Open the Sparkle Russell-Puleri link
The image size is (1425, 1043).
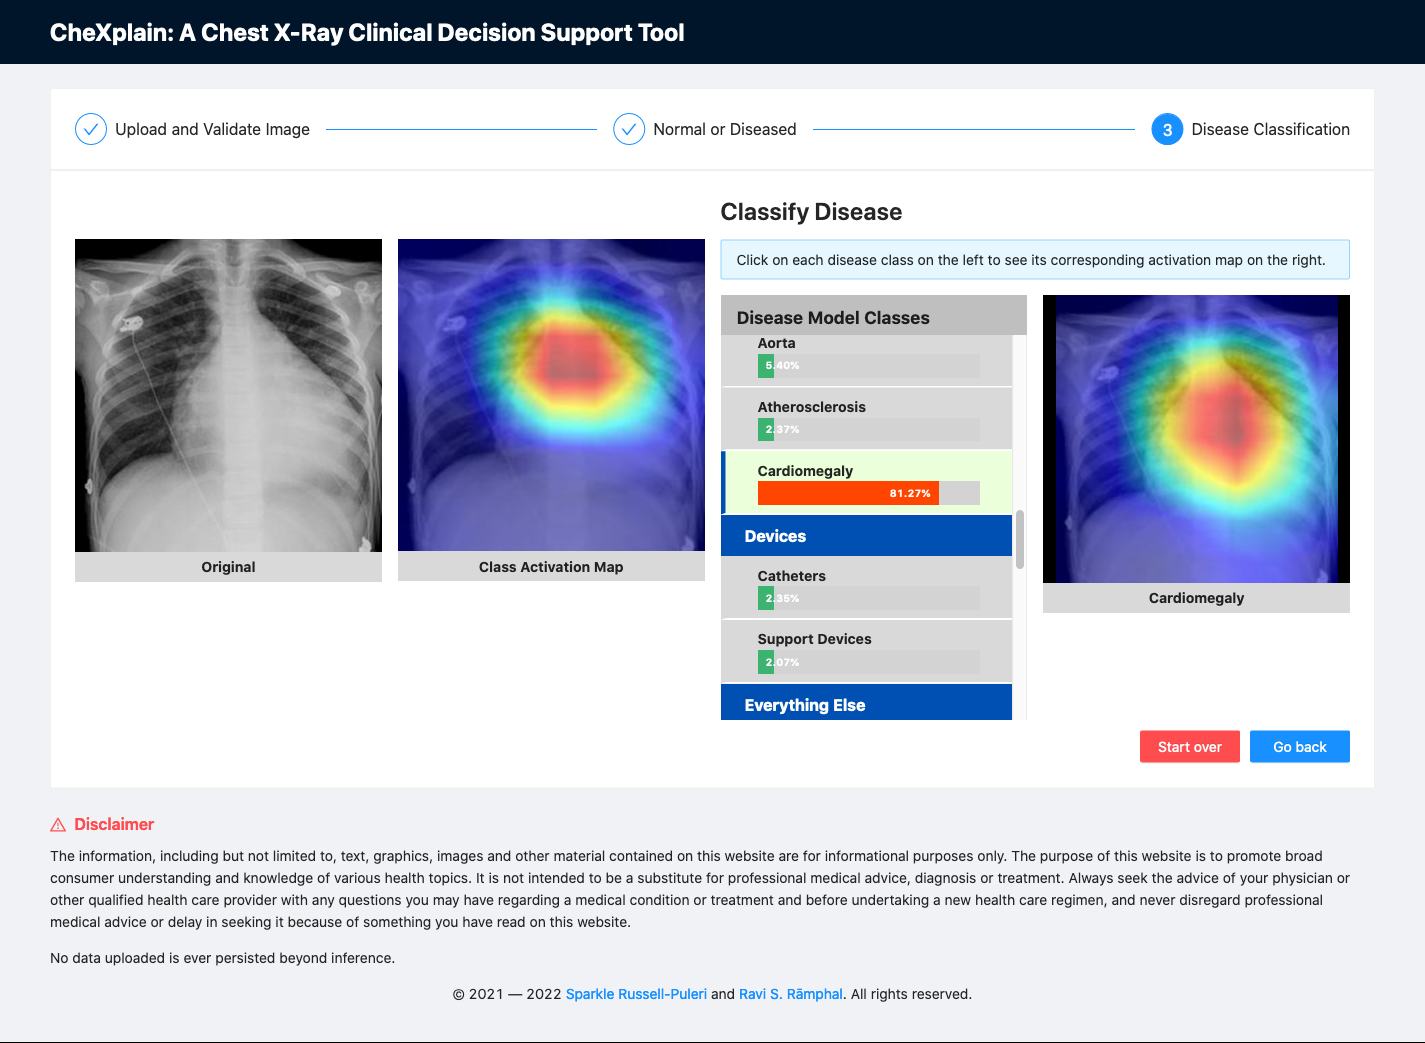pyautogui.click(x=636, y=994)
